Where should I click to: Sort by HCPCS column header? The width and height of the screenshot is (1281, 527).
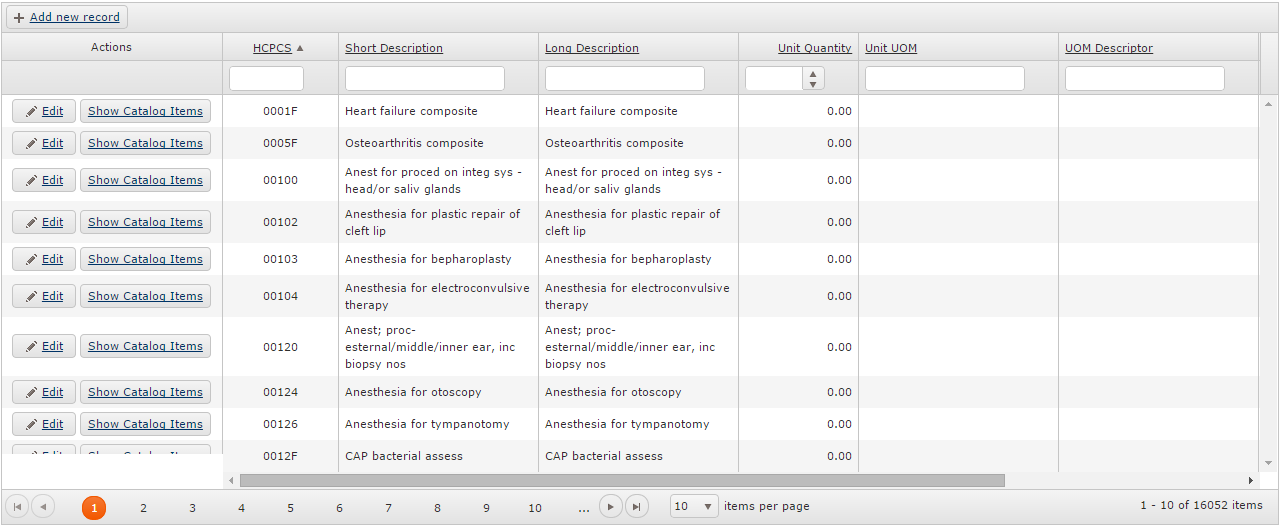click(x=272, y=48)
